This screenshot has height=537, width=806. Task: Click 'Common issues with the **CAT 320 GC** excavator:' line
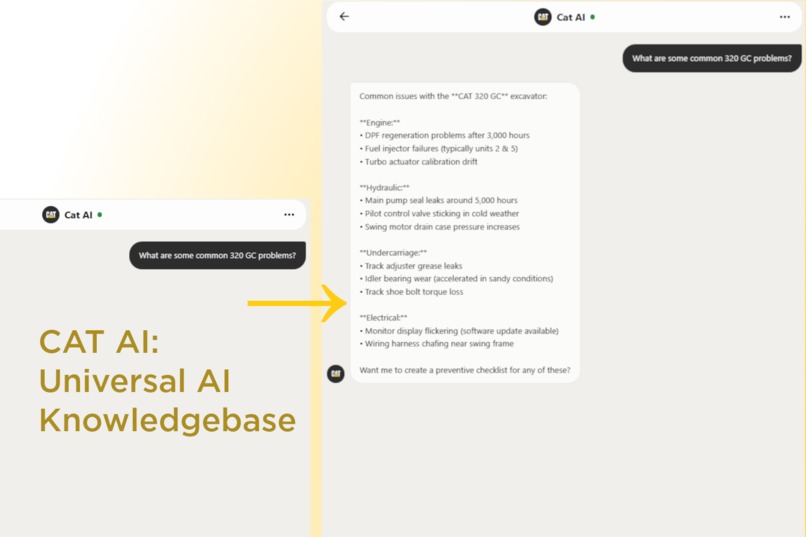[453, 96]
